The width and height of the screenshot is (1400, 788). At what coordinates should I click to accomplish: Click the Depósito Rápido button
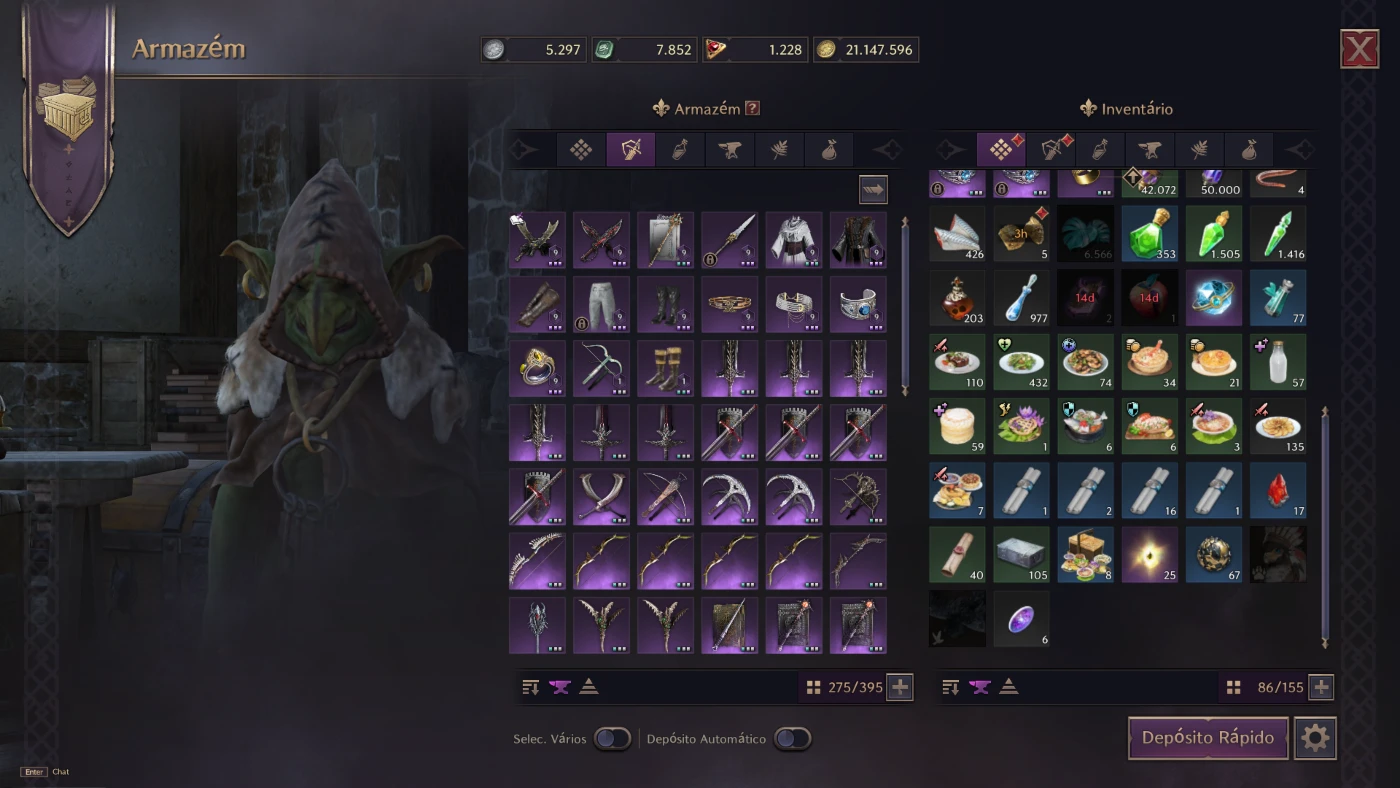tap(1208, 738)
